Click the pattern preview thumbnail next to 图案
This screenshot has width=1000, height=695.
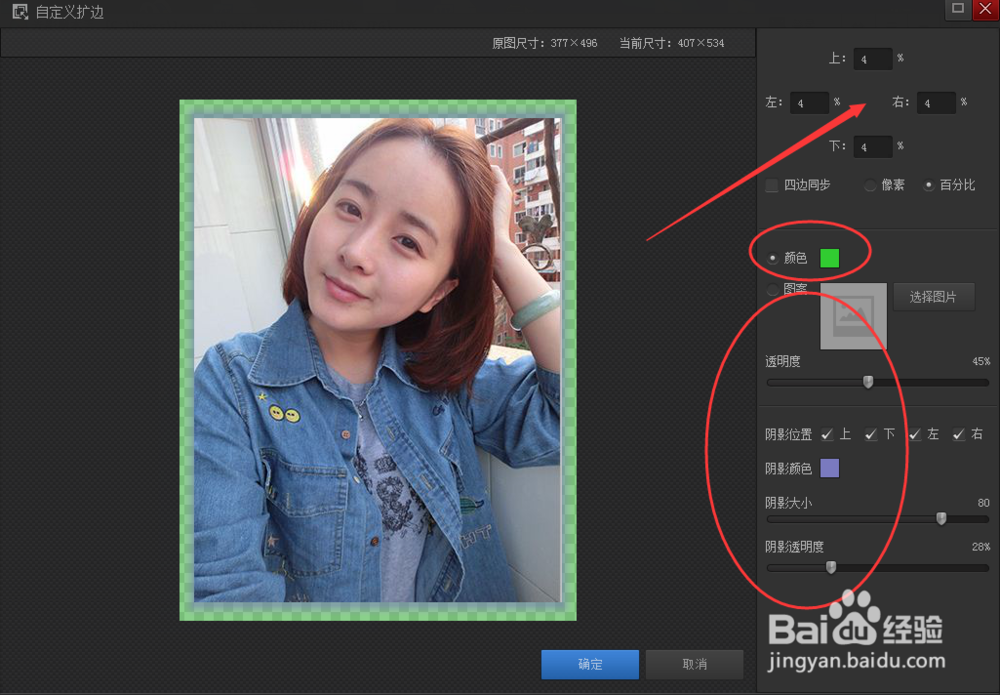(852, 316)
